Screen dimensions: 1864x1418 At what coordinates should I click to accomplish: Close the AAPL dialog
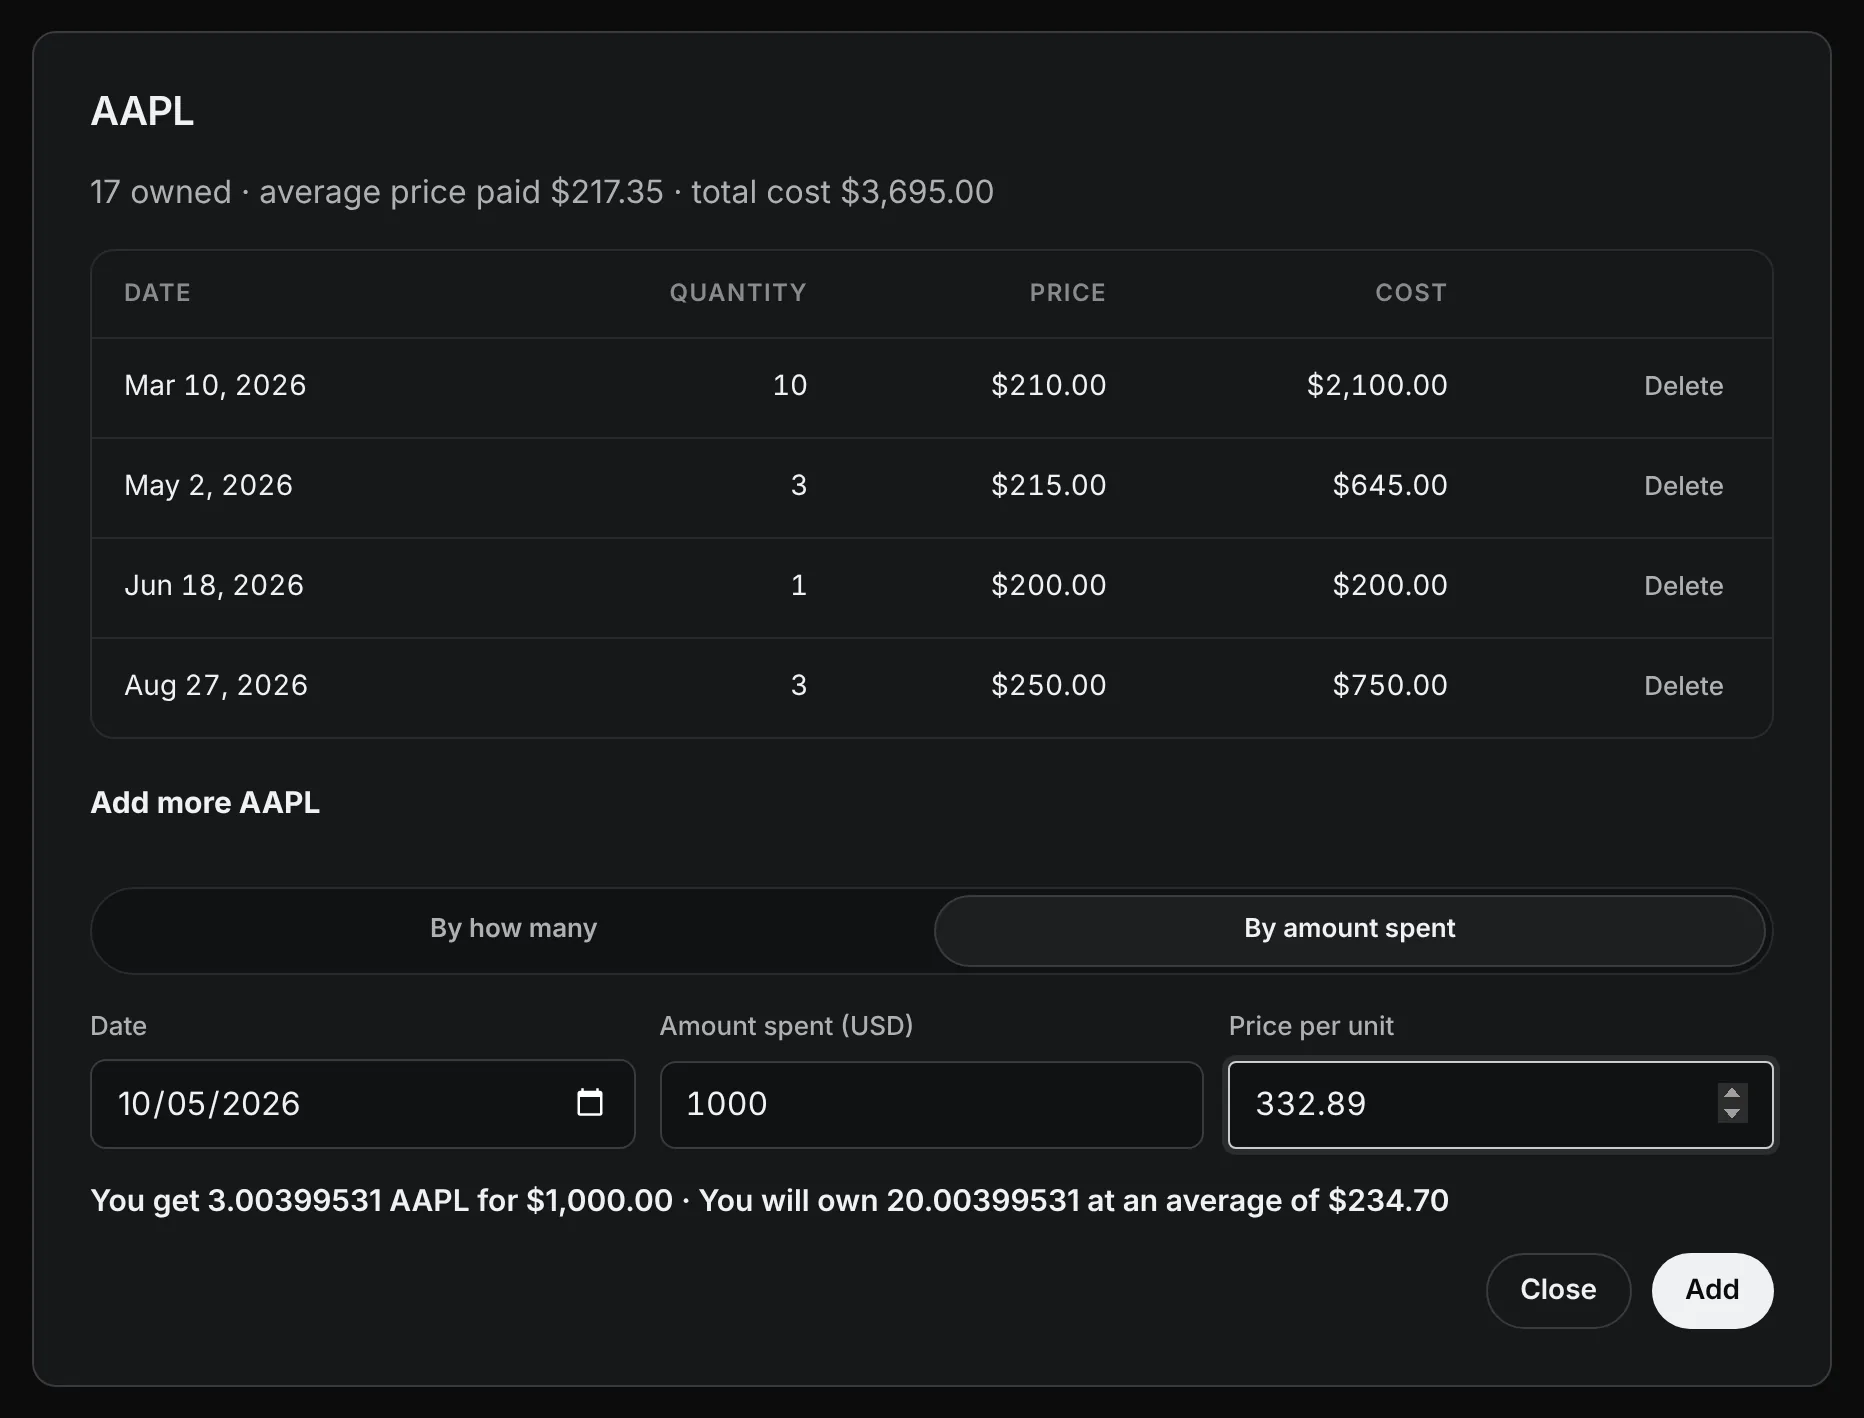point(1558,1290)
